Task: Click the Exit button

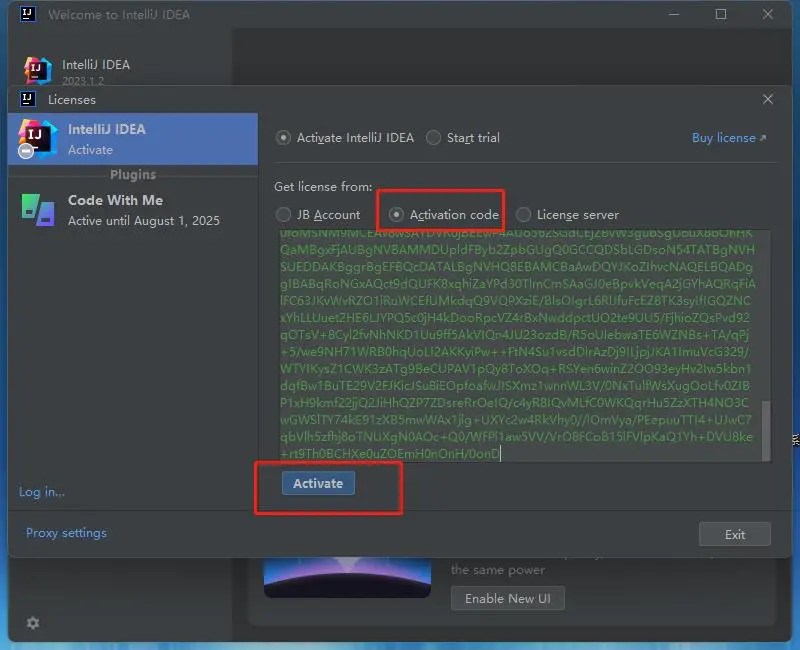Action: point(734,533)
